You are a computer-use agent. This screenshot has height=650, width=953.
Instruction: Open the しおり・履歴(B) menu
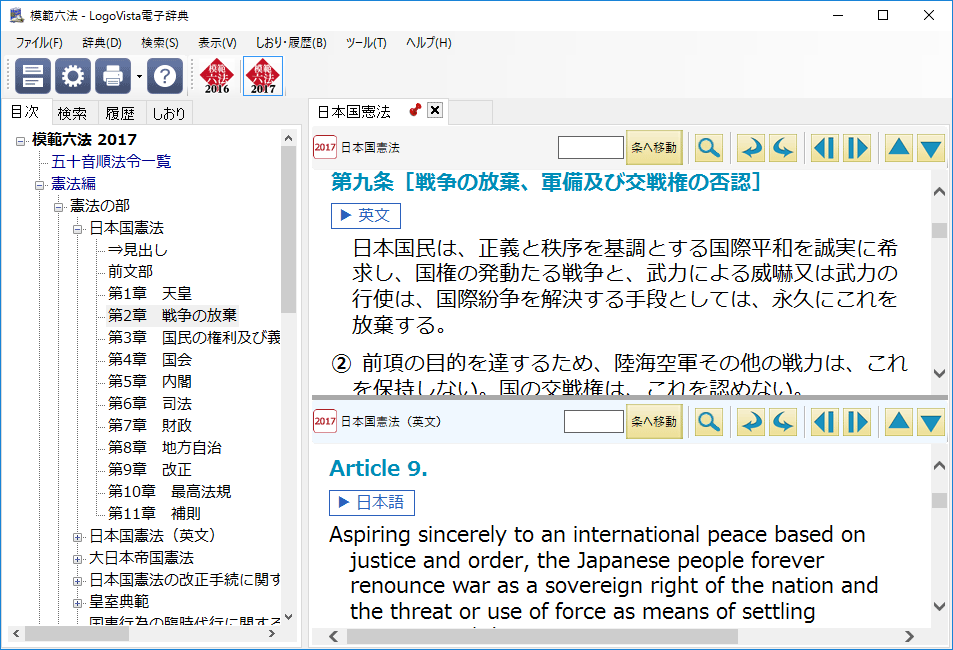[291, 43]
